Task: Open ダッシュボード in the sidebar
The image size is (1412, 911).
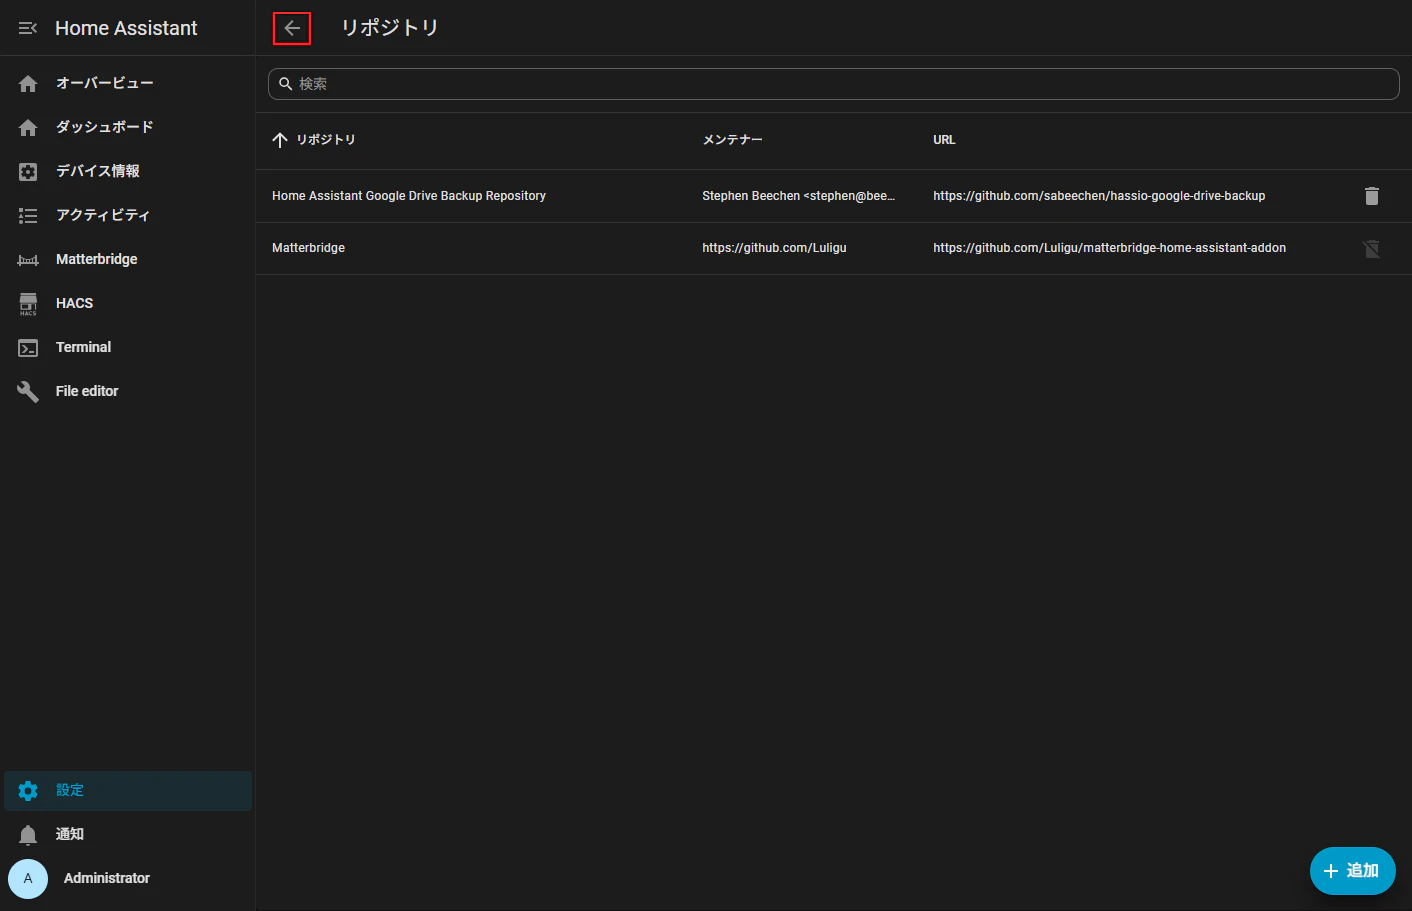Action: pyautogui.click(x=128, y=128)
